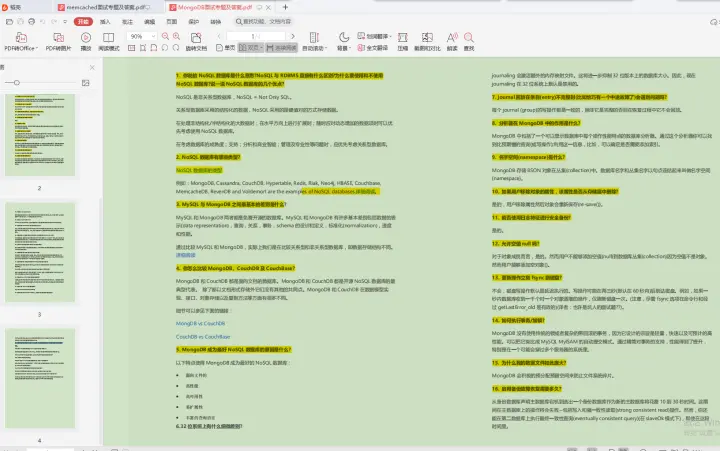
Task: Select the 开始 ribbon tab
Action: 83,22
